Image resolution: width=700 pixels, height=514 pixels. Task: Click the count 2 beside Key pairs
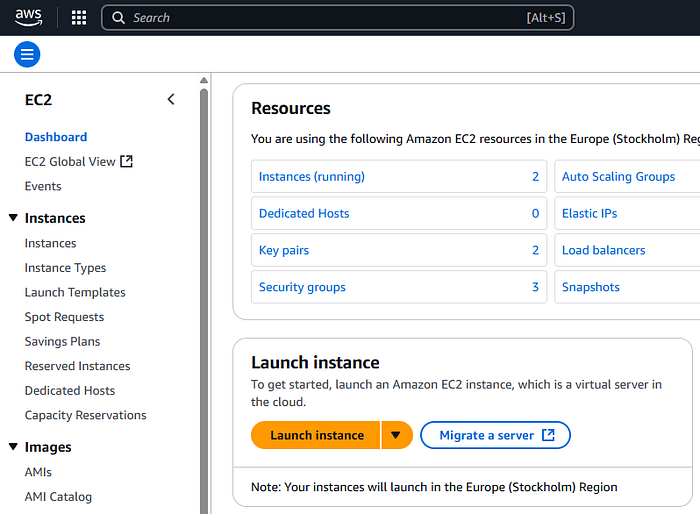pos(535,251)
